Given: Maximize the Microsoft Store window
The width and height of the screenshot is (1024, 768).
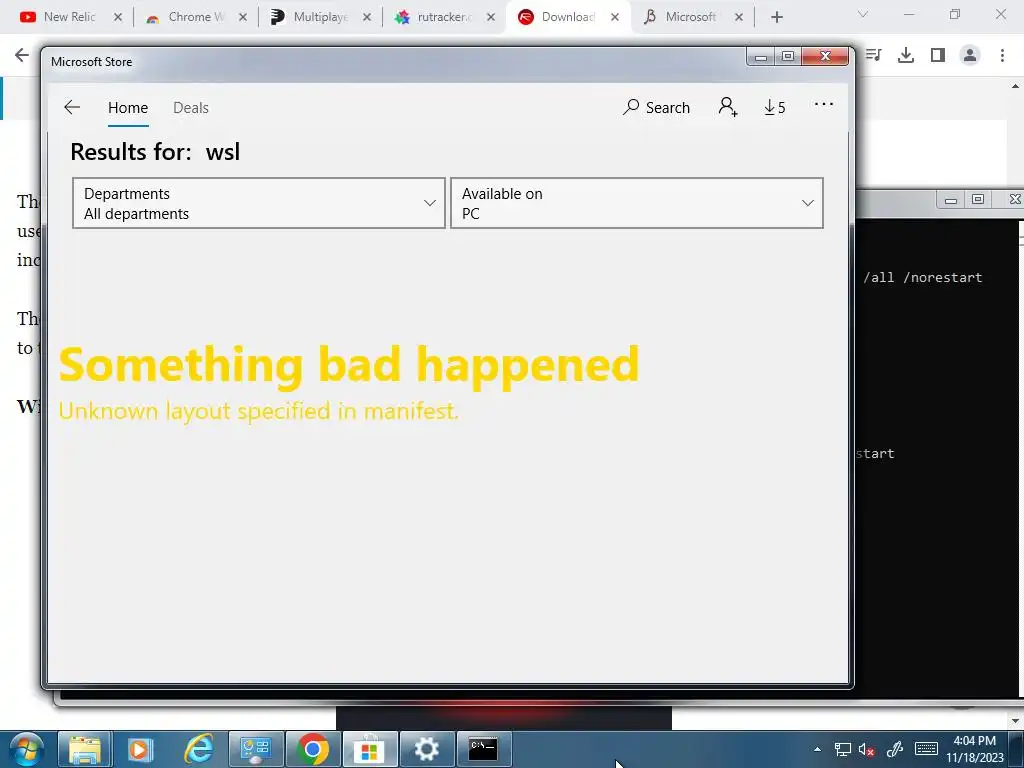Looking at the screenshot, I should (788, 57).
